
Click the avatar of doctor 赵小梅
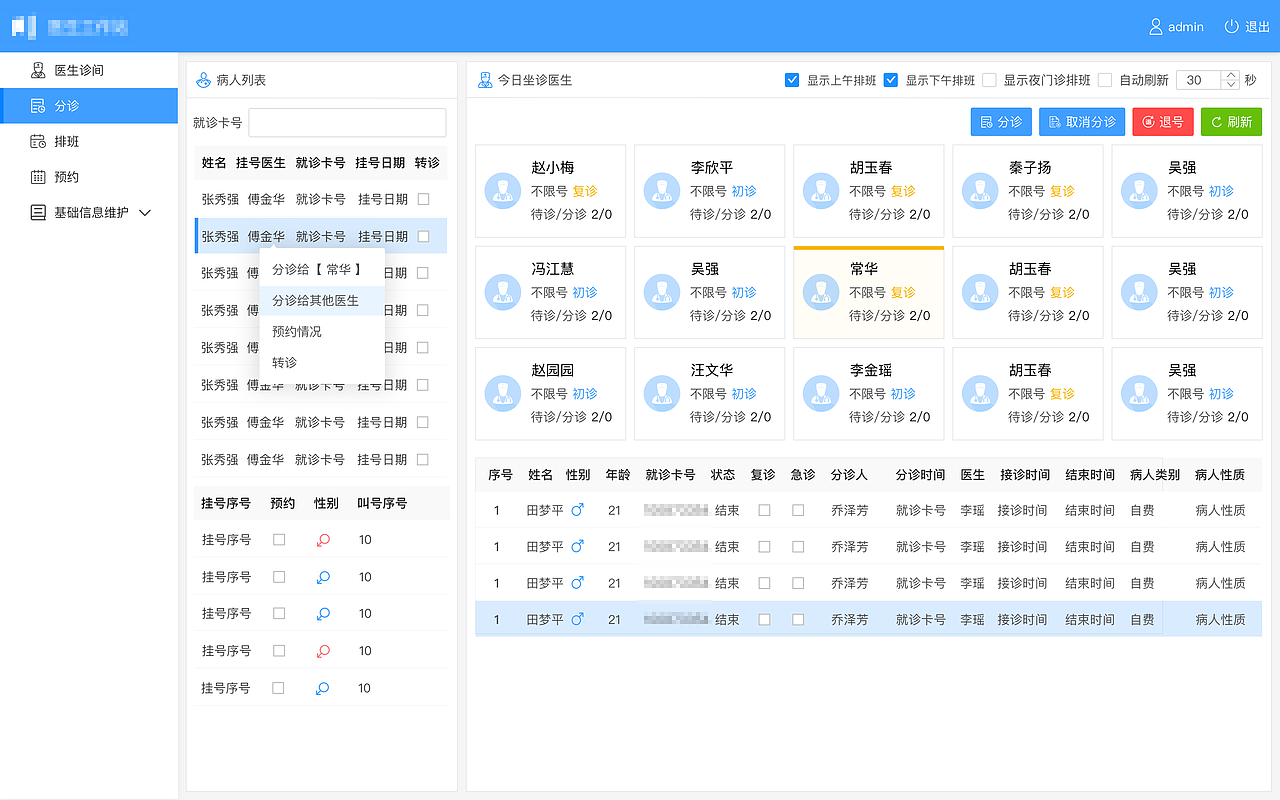(x=503, y=191)
